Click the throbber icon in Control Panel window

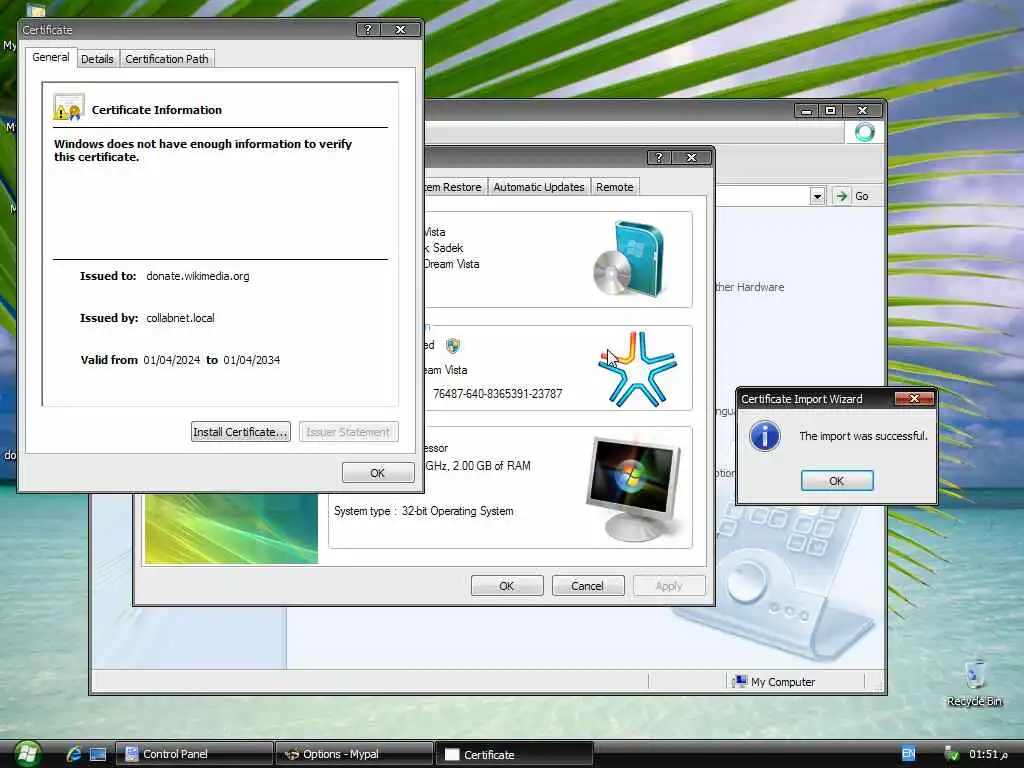[x=865, y=132]
